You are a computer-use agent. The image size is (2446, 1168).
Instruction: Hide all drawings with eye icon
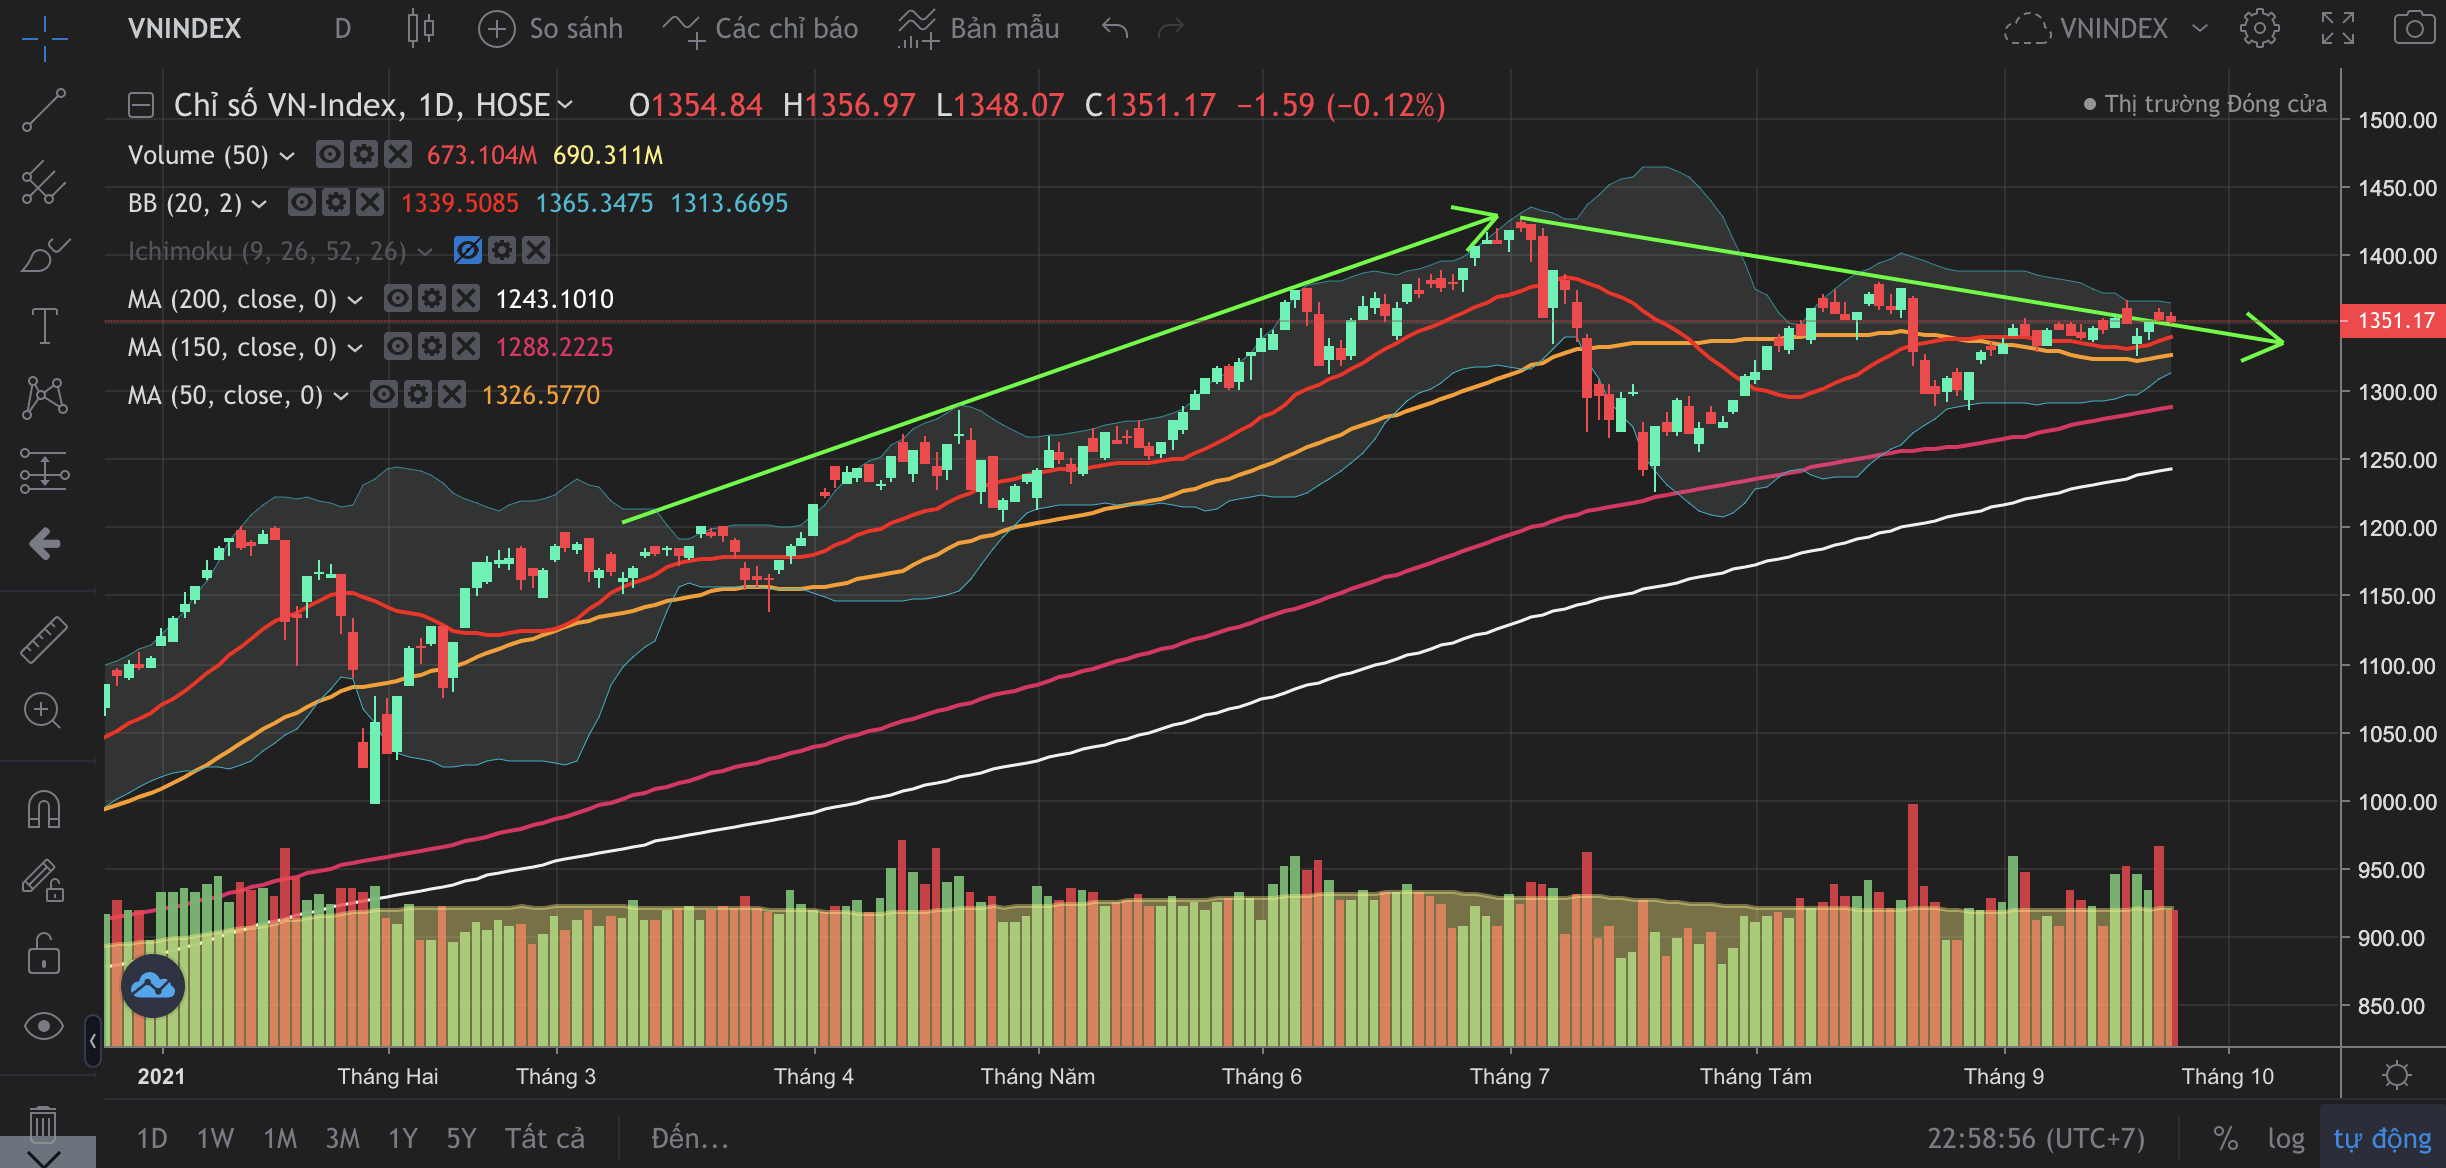[44, 1026]
